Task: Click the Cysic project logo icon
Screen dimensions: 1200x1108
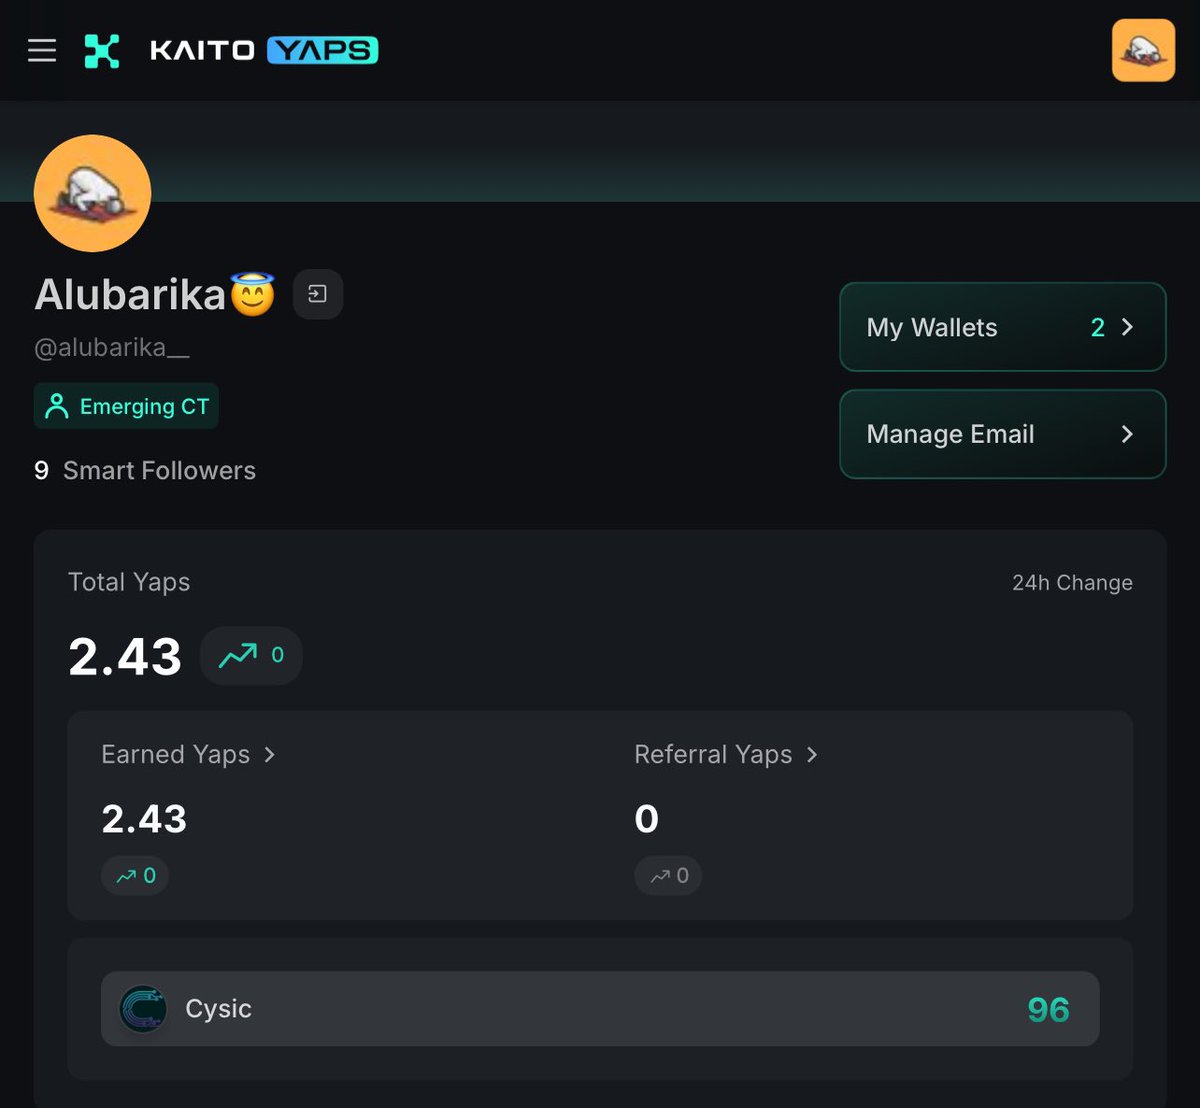Action: click(x=143, y=1009)
